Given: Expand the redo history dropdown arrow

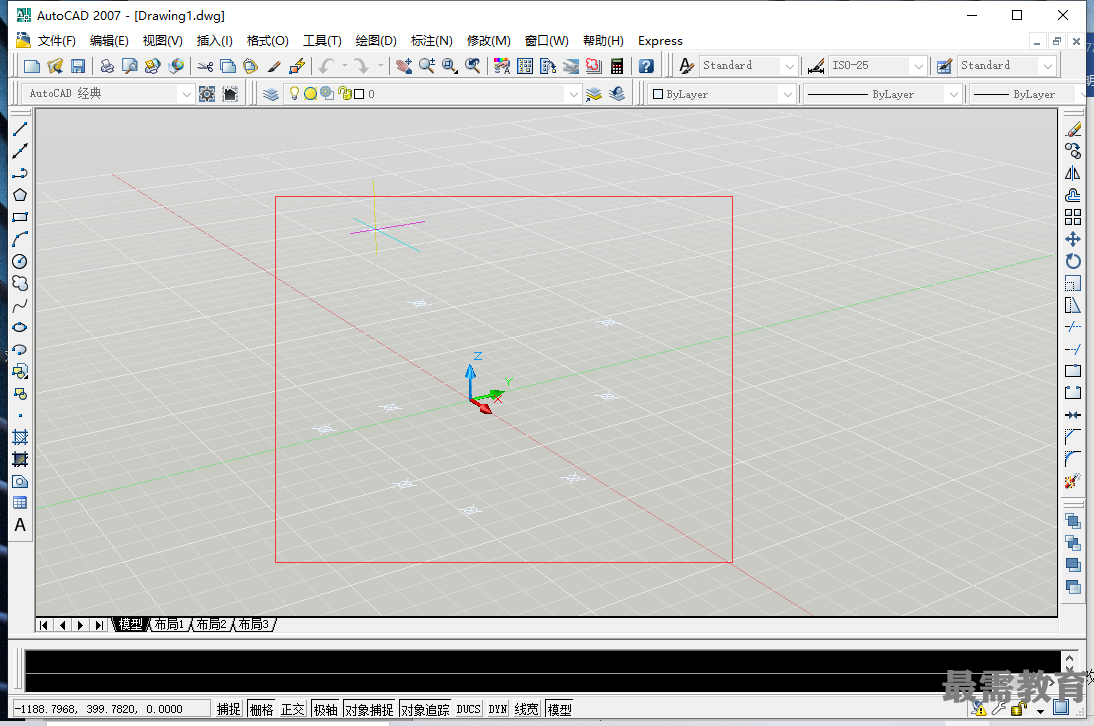Looking at the screenshot, I should [x=380, y=66].
